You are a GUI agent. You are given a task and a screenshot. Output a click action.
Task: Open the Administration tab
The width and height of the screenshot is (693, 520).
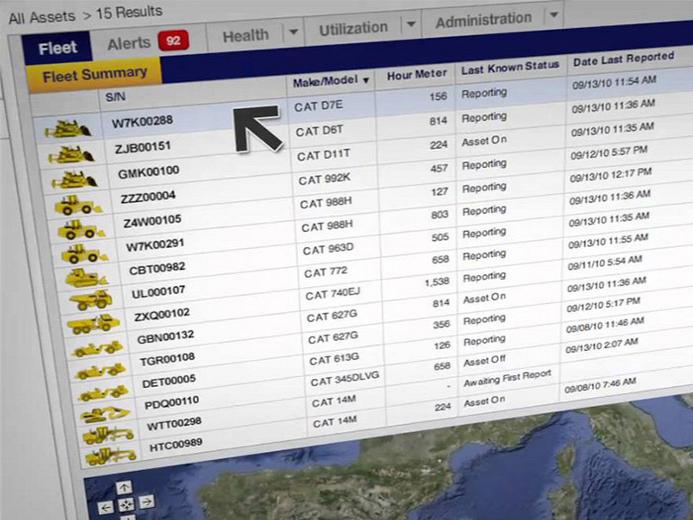[483, 20]
